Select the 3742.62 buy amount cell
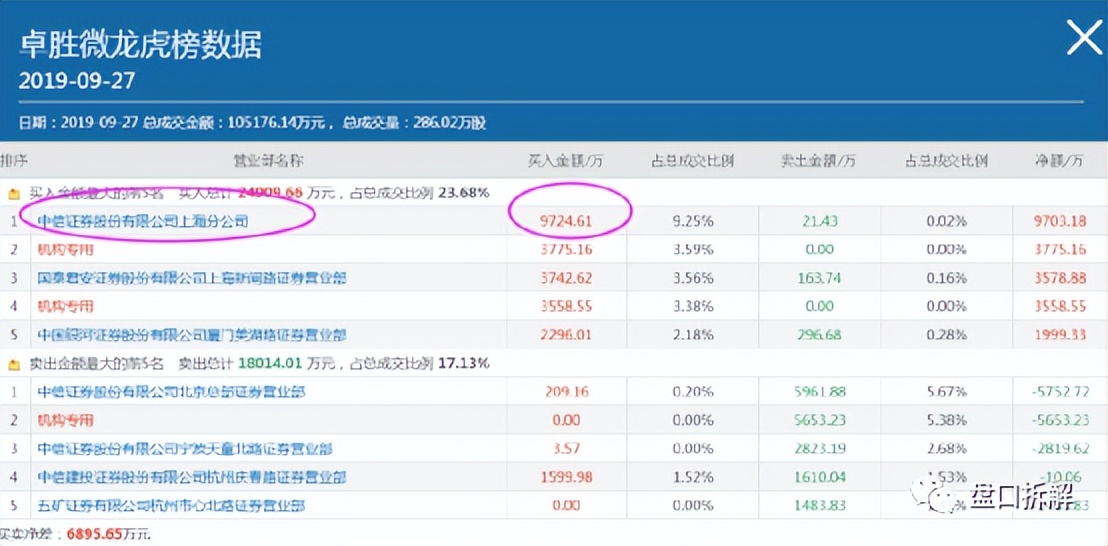 [x=565, y=278]
